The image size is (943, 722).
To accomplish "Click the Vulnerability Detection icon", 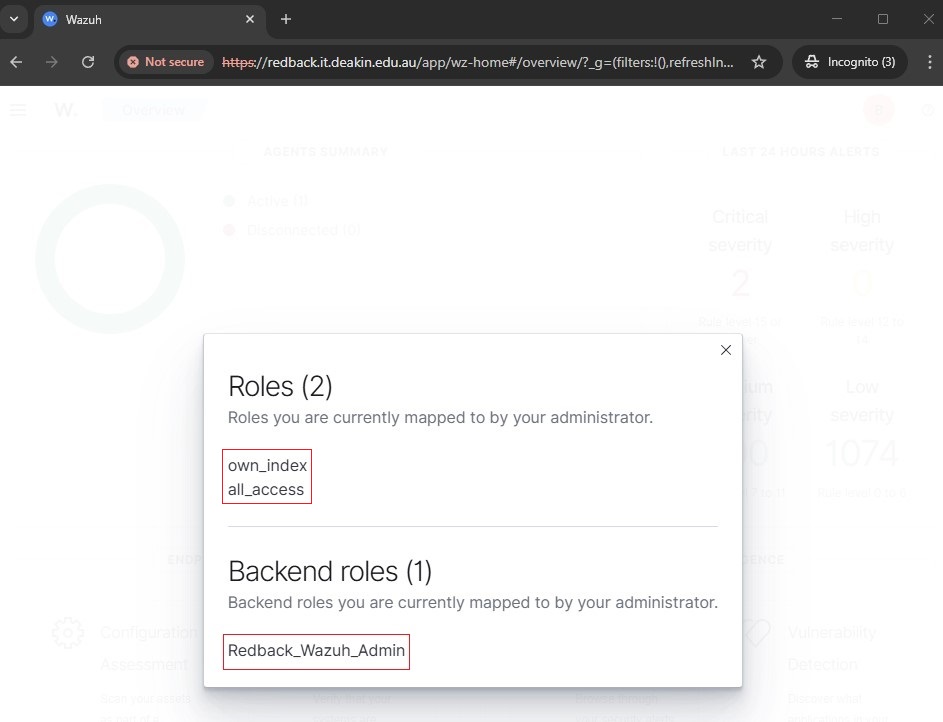I will [757, 633].
